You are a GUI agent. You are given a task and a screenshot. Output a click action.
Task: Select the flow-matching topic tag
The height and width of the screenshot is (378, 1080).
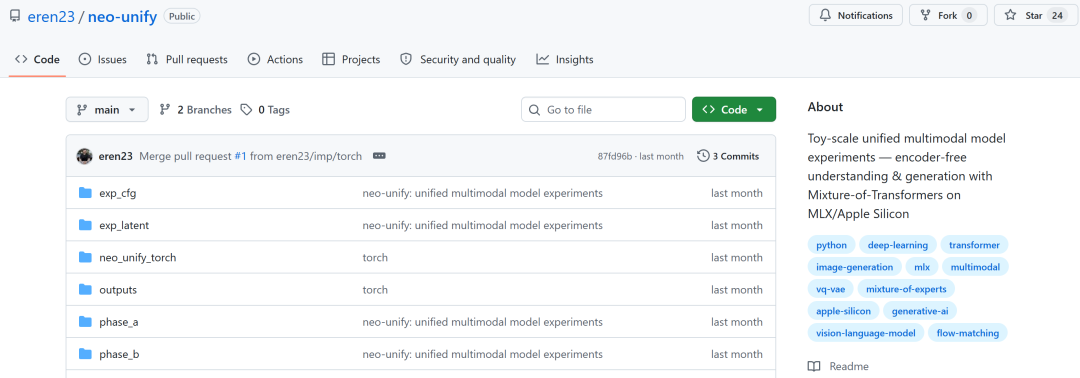(968, 333)
